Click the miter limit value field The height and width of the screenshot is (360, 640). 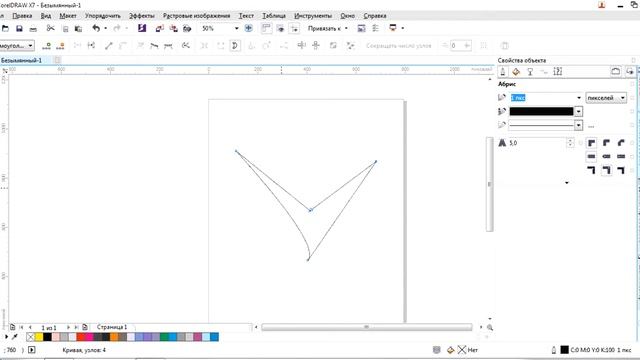(x=537, y=143)
